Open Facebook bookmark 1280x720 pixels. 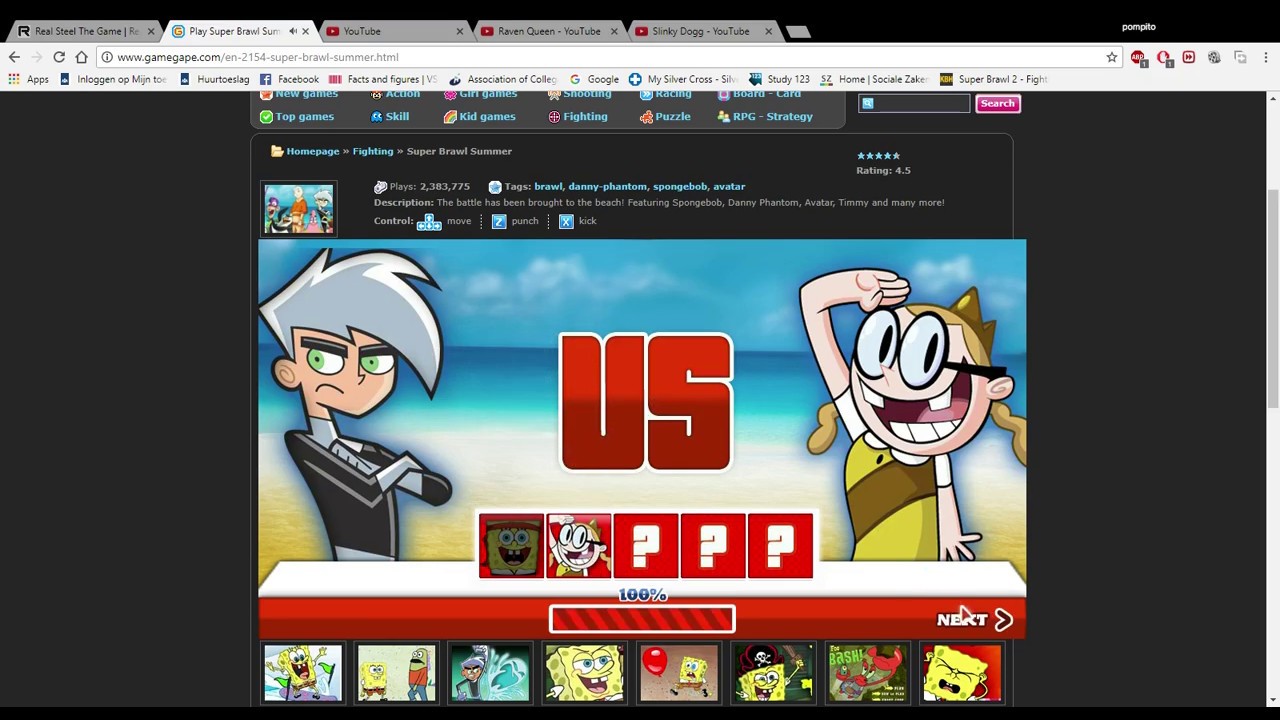point(289,79)
